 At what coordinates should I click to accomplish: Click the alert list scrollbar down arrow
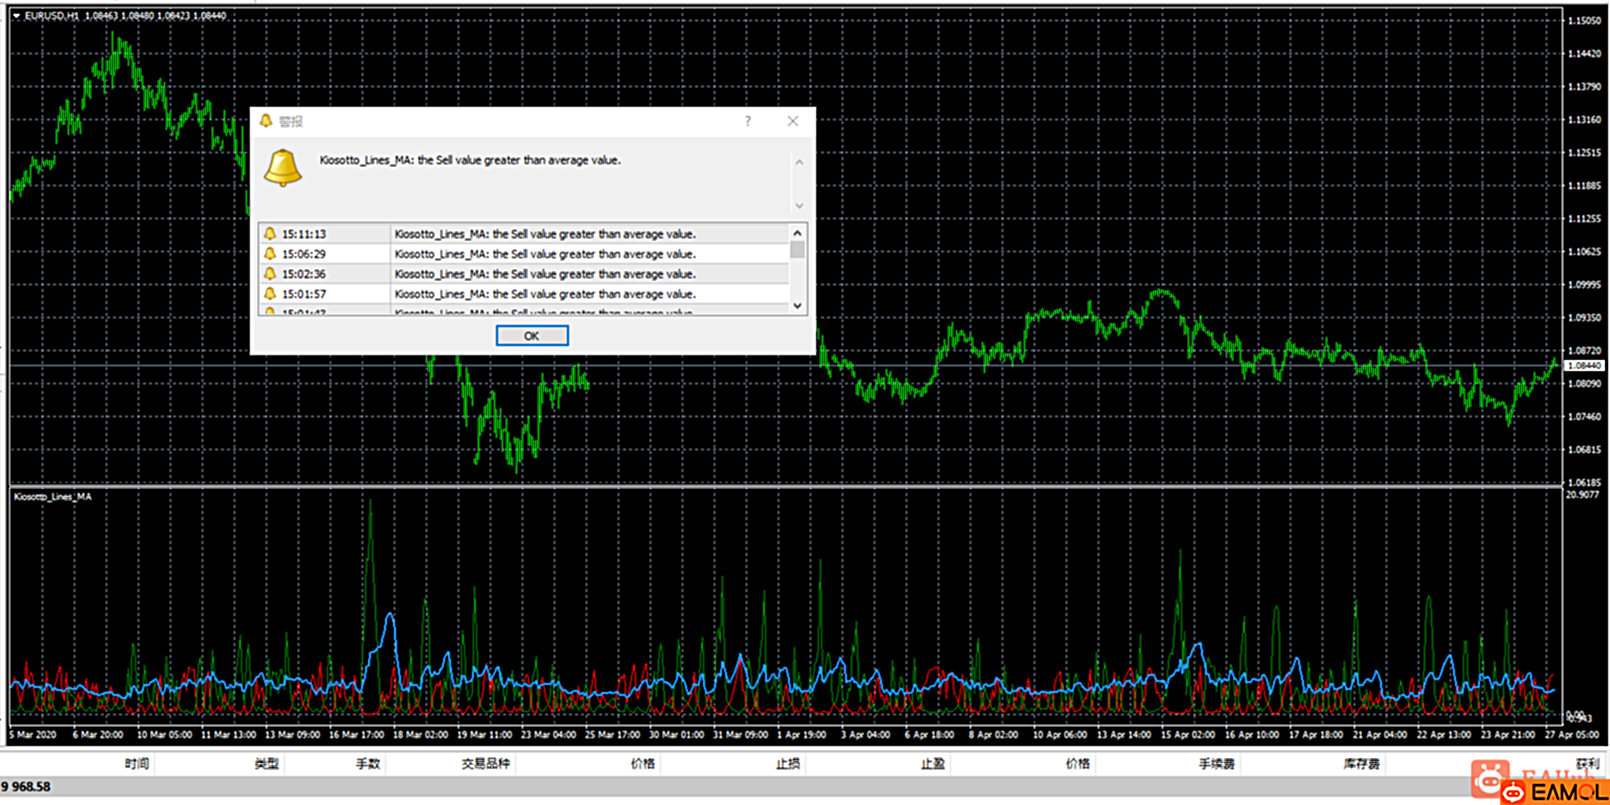click(797, 306)
